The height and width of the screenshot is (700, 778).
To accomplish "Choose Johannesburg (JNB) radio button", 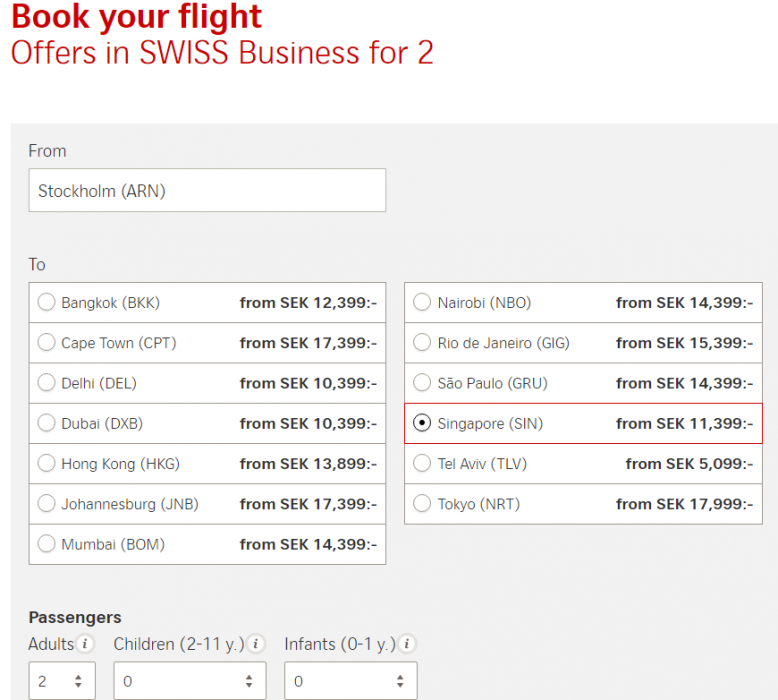I will [x=46, y=504].
